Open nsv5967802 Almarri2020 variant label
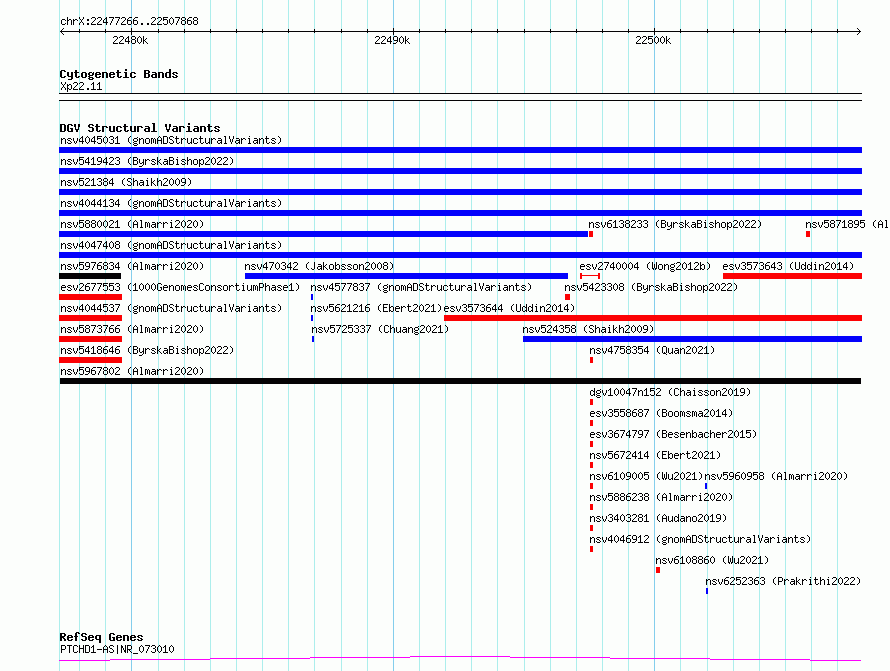890x671 pixels. (x=132, y=371)
